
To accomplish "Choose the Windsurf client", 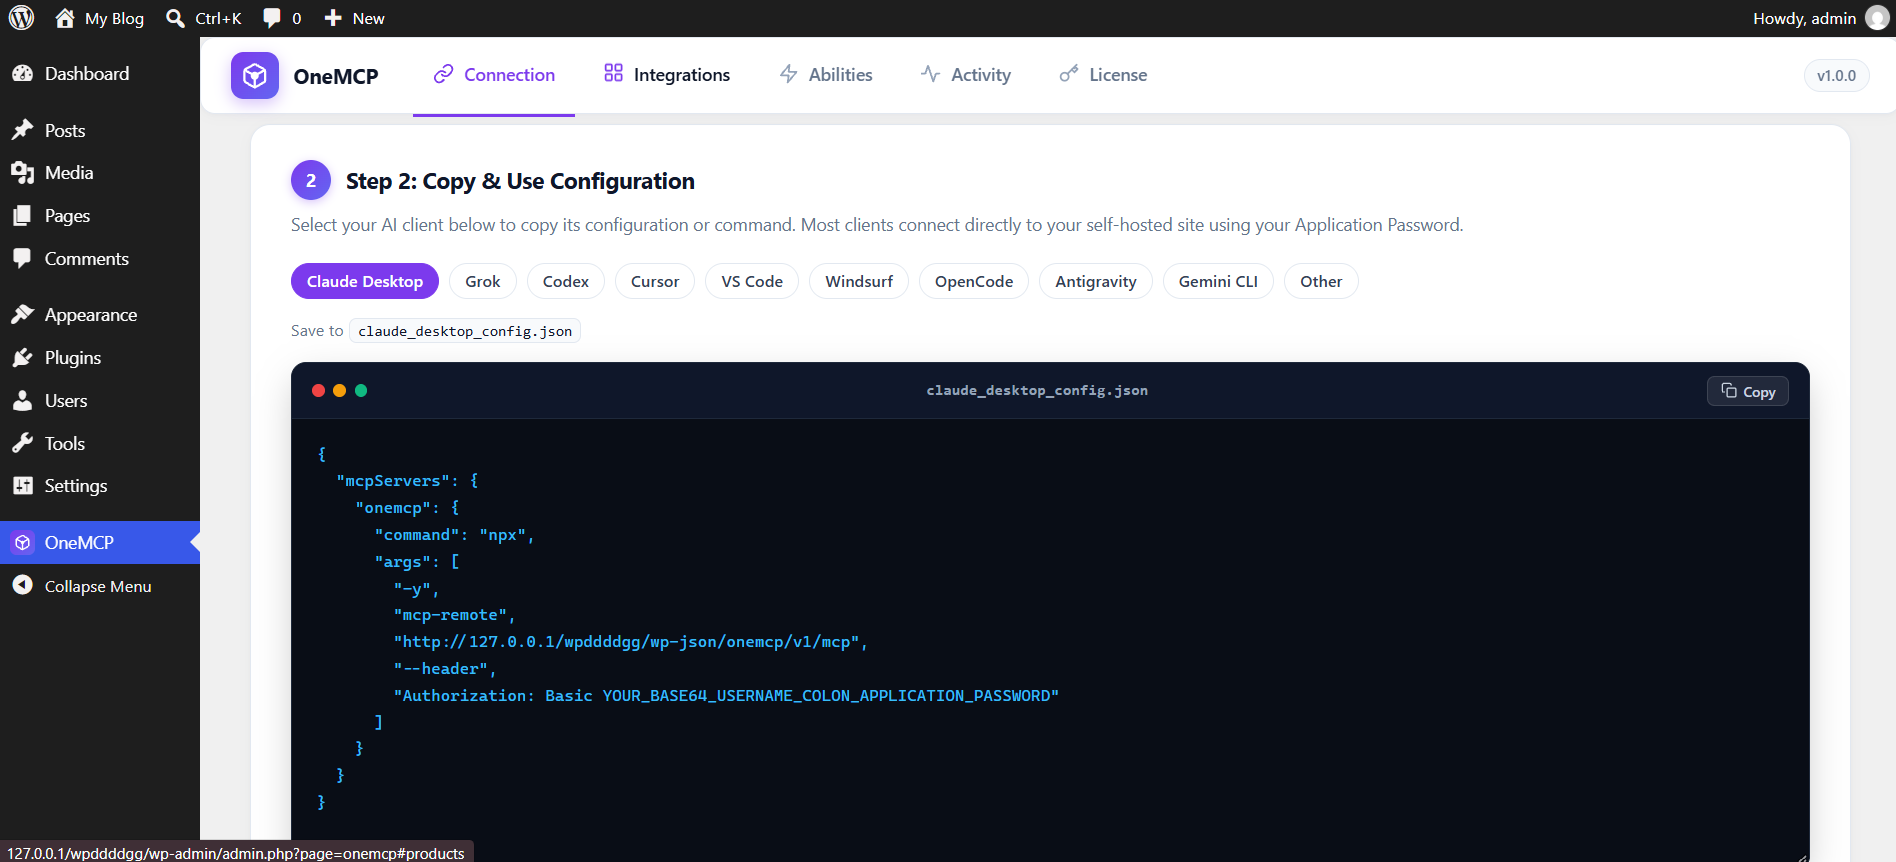I will point(859,281).
